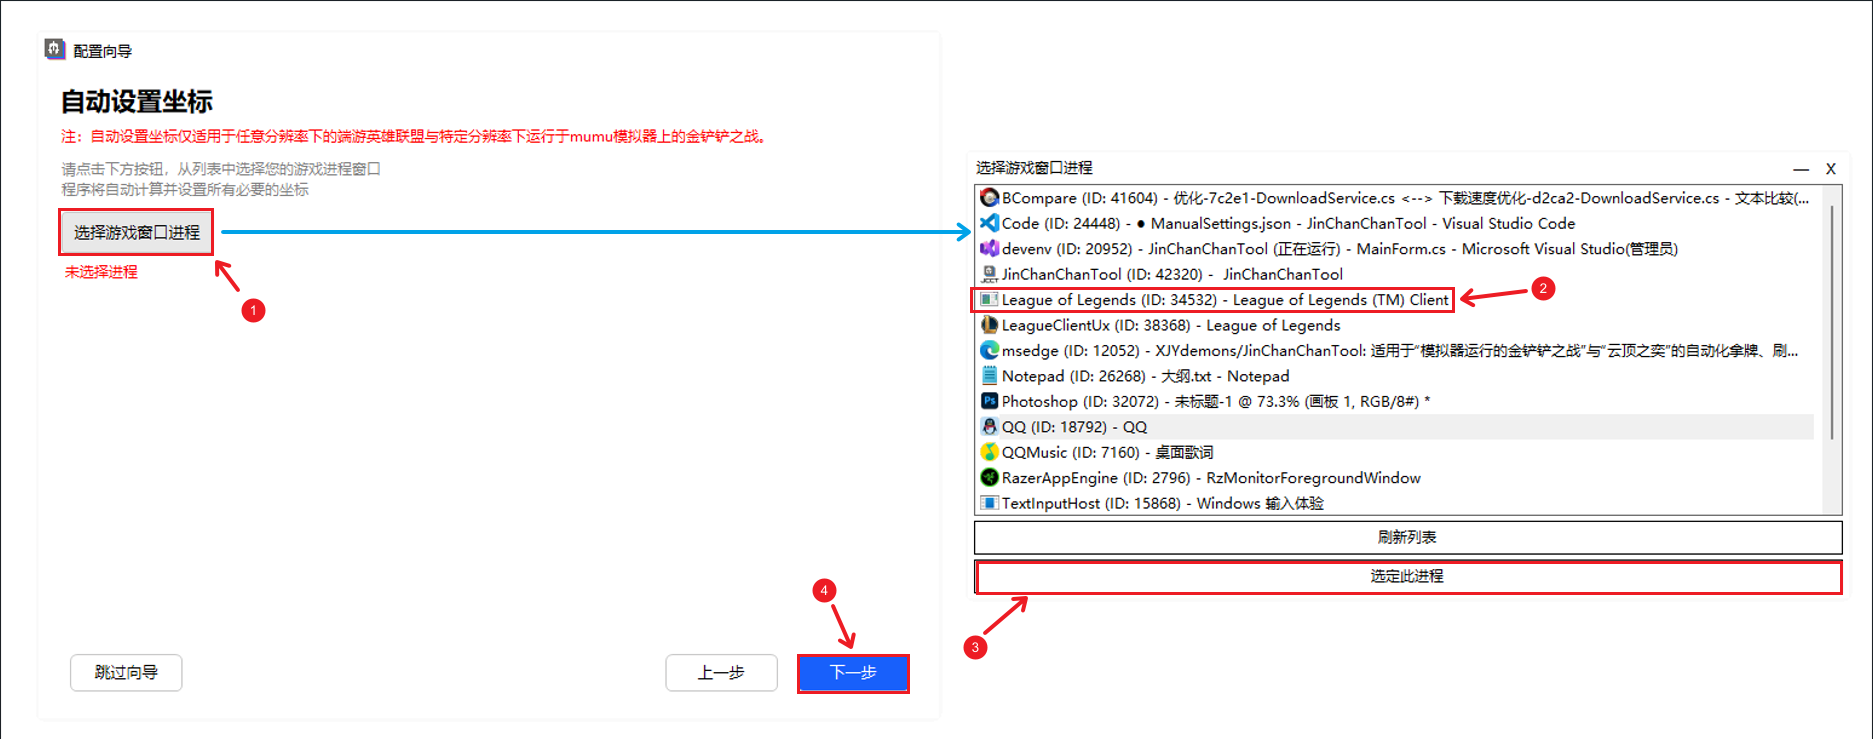
Task: Select the devenv (ID: 20952) row
Action: (1396, 248)
